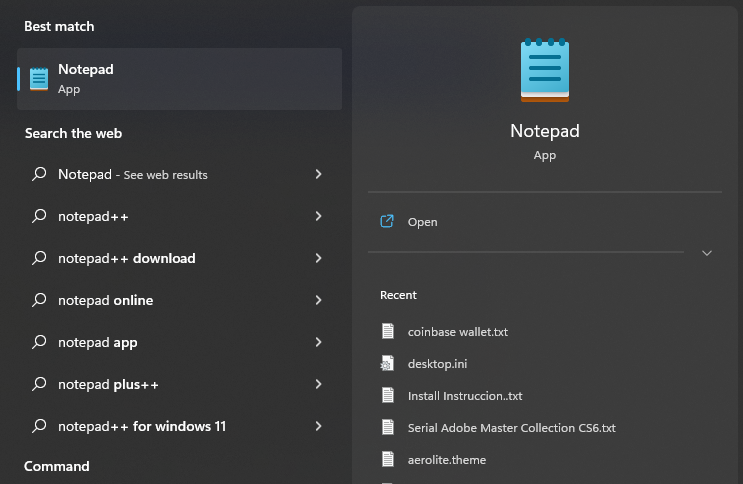Click search icon beside 'Notepad - See web results'
This screenshot has width=743, height=484.
[39, 174]
